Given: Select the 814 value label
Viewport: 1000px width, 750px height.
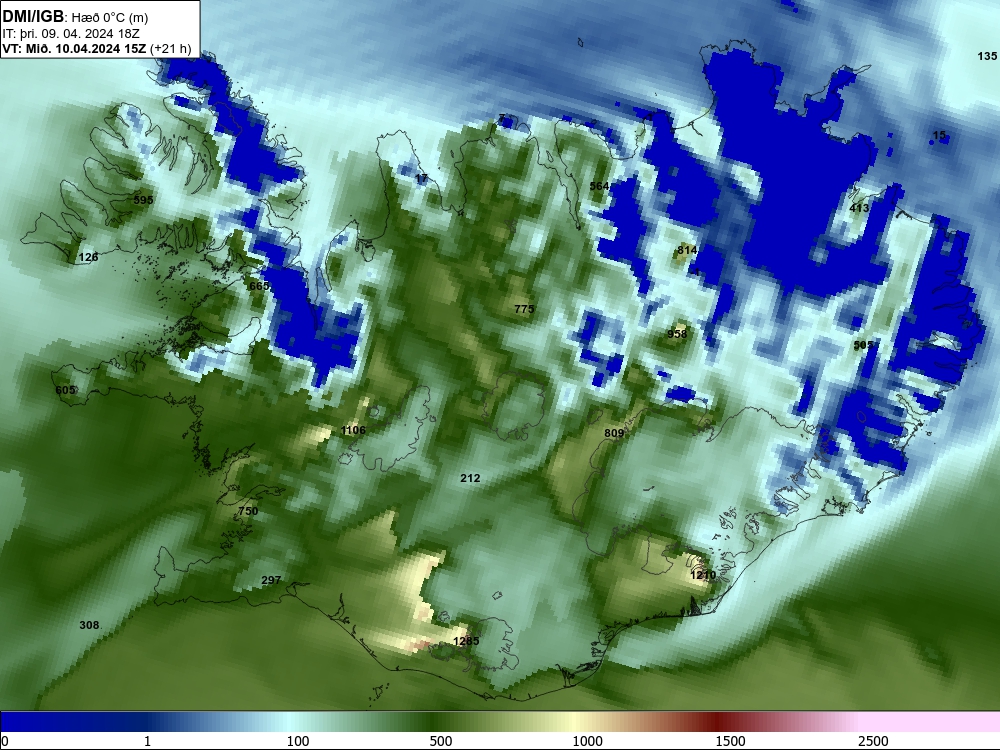Looking at the screenshot, I should coord(687,251).
